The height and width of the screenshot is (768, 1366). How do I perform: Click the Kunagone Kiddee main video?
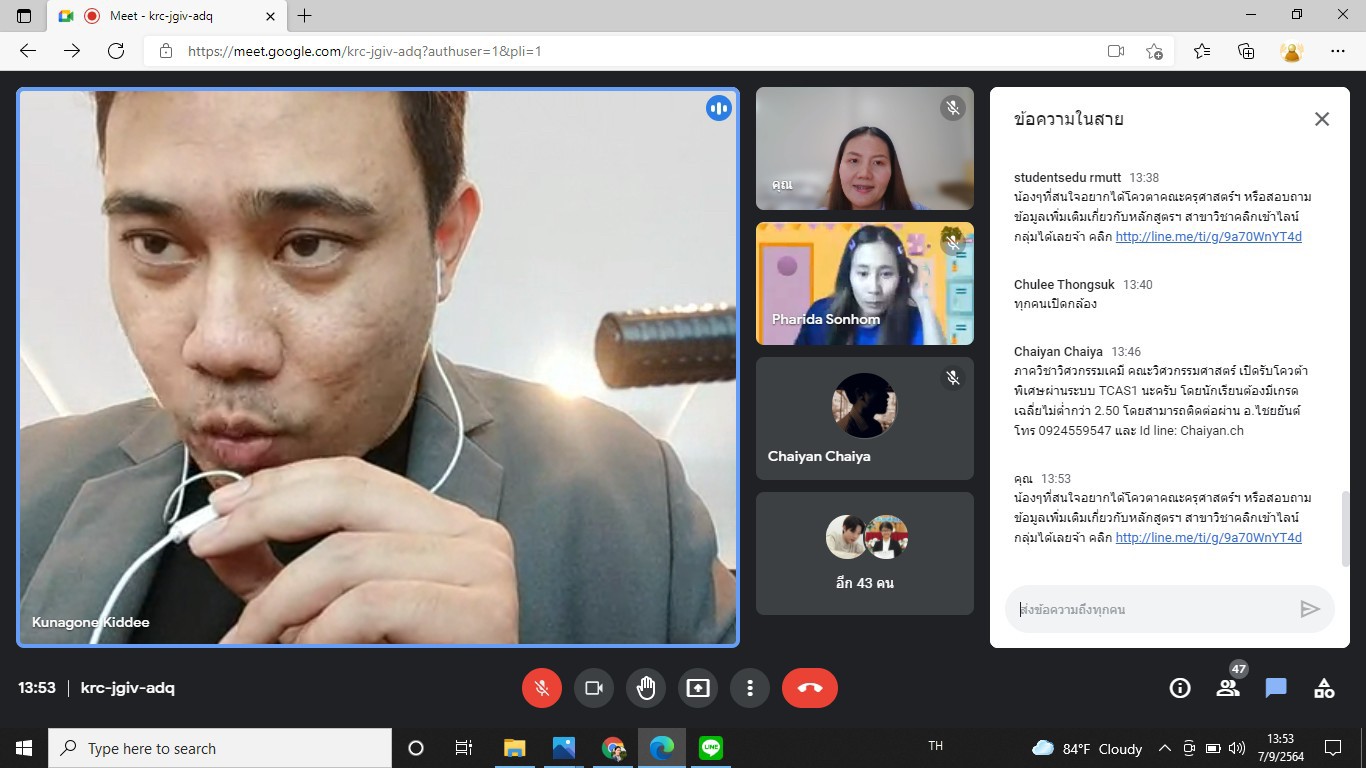click(x=378, y=367)
